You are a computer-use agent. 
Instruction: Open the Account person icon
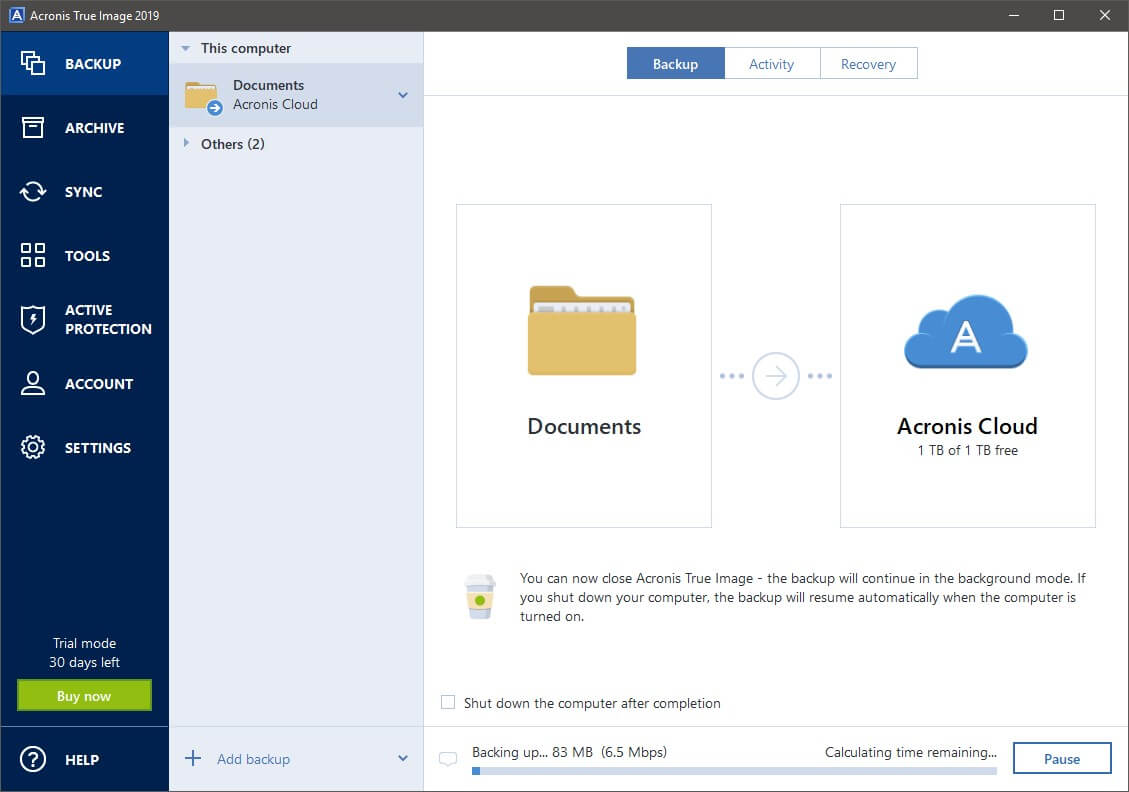pos(32,383)
